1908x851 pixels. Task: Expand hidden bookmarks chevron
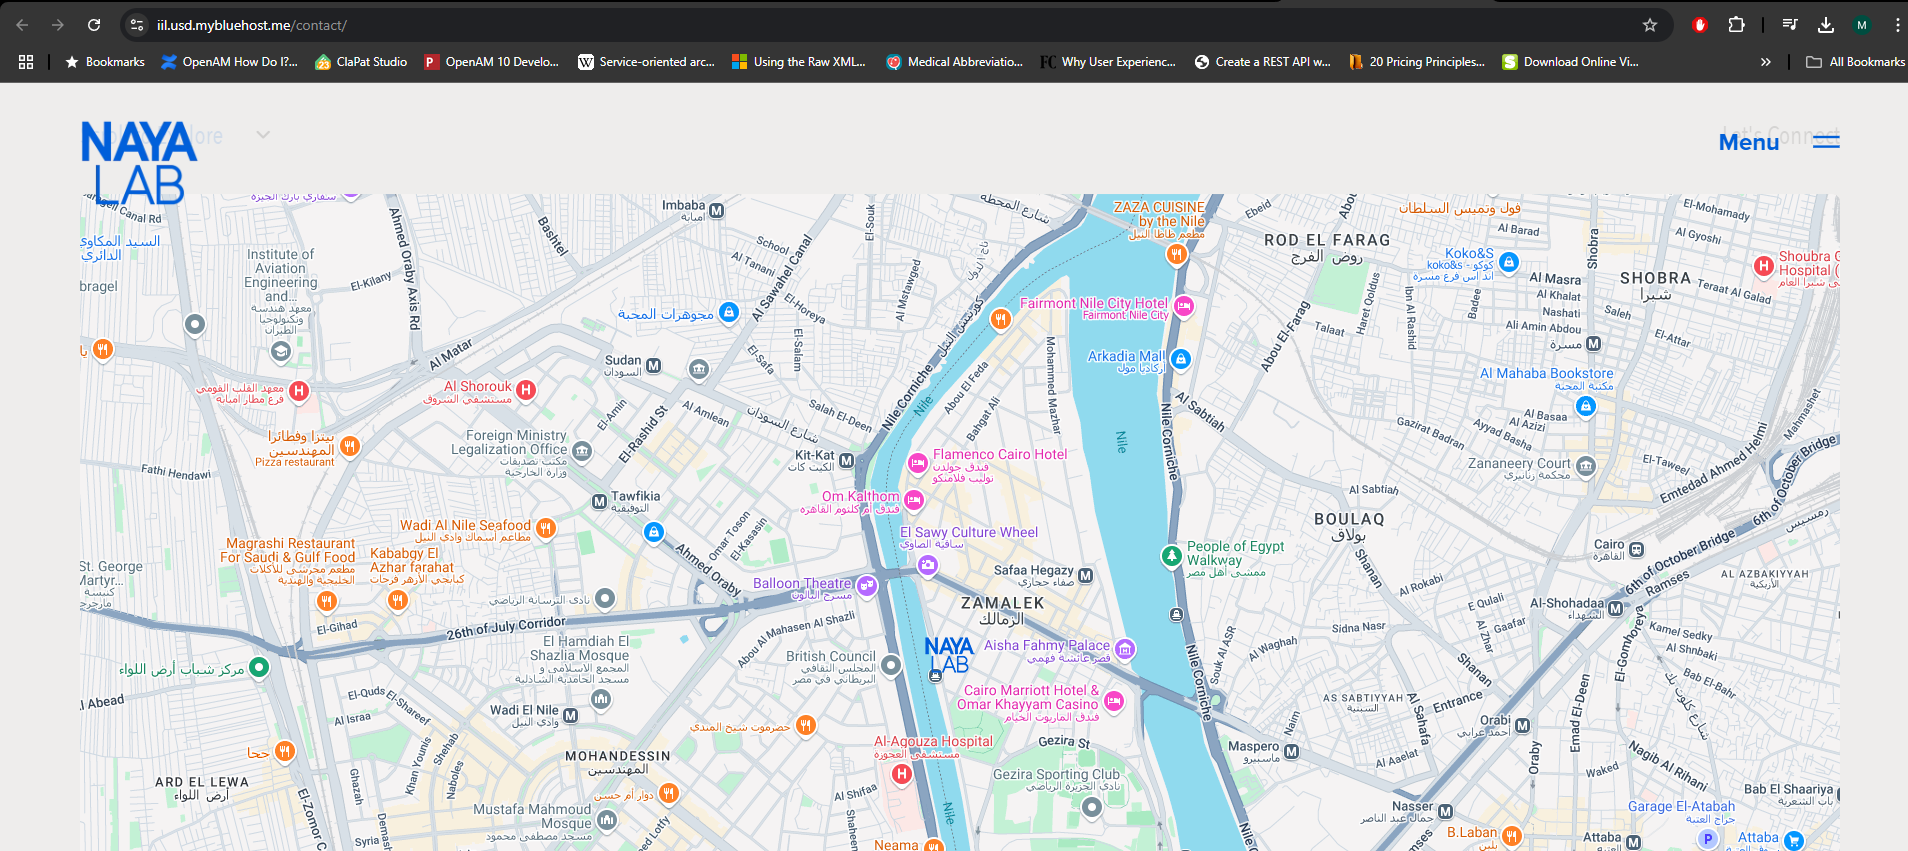click(1766, 62)
